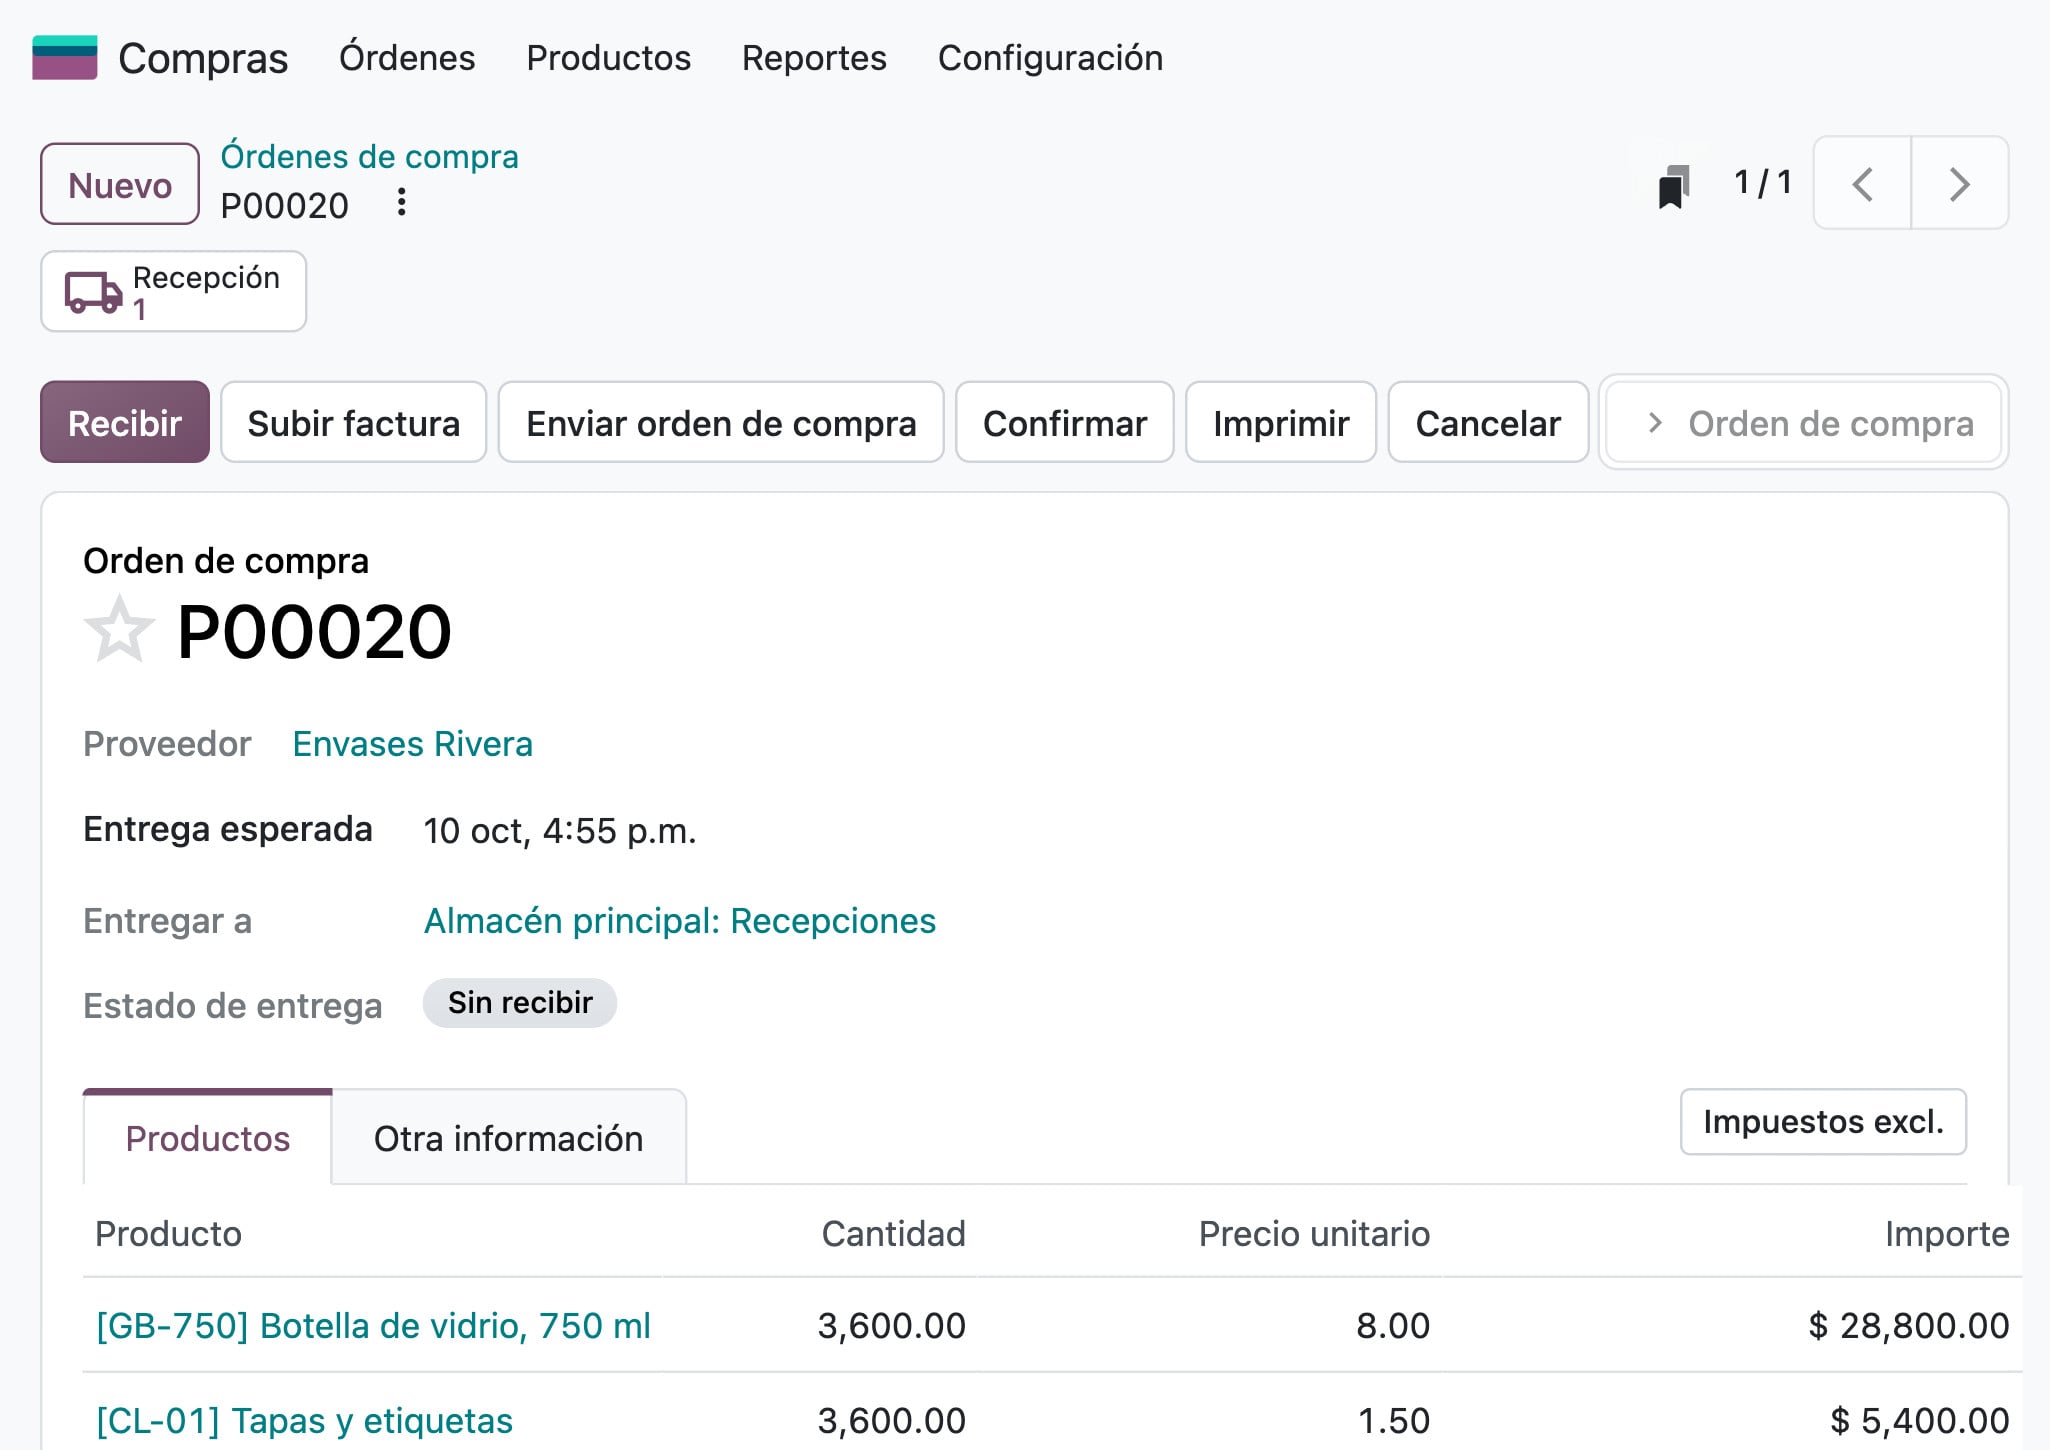Open the Órdenes menu
The image size is (2050, 1450).
click(x=407, y=58)
